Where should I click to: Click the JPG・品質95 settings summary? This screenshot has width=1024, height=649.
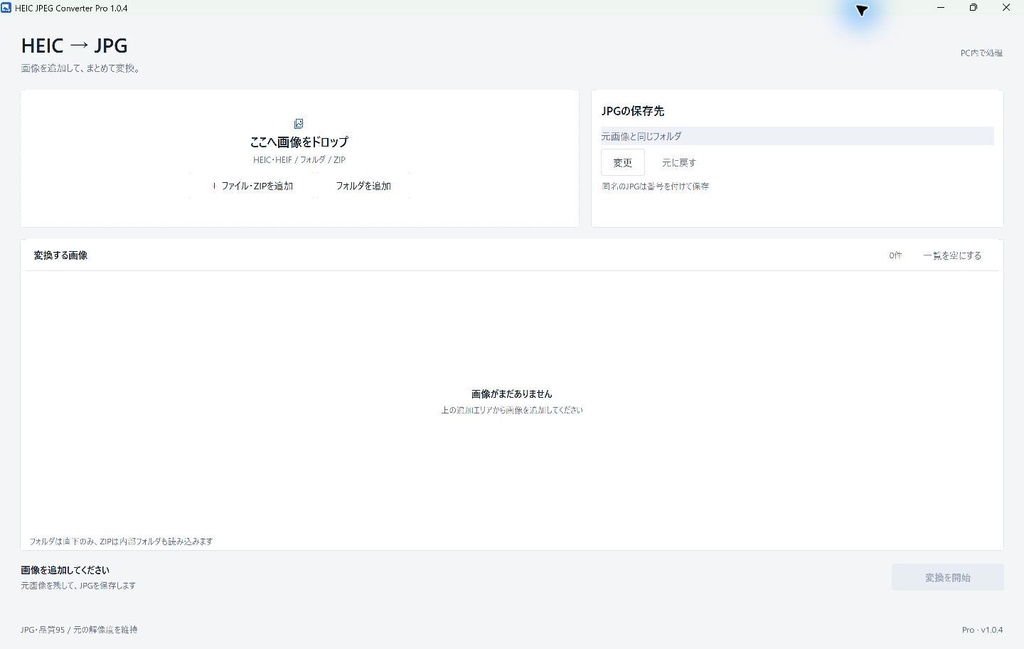(x=79, y=629)
